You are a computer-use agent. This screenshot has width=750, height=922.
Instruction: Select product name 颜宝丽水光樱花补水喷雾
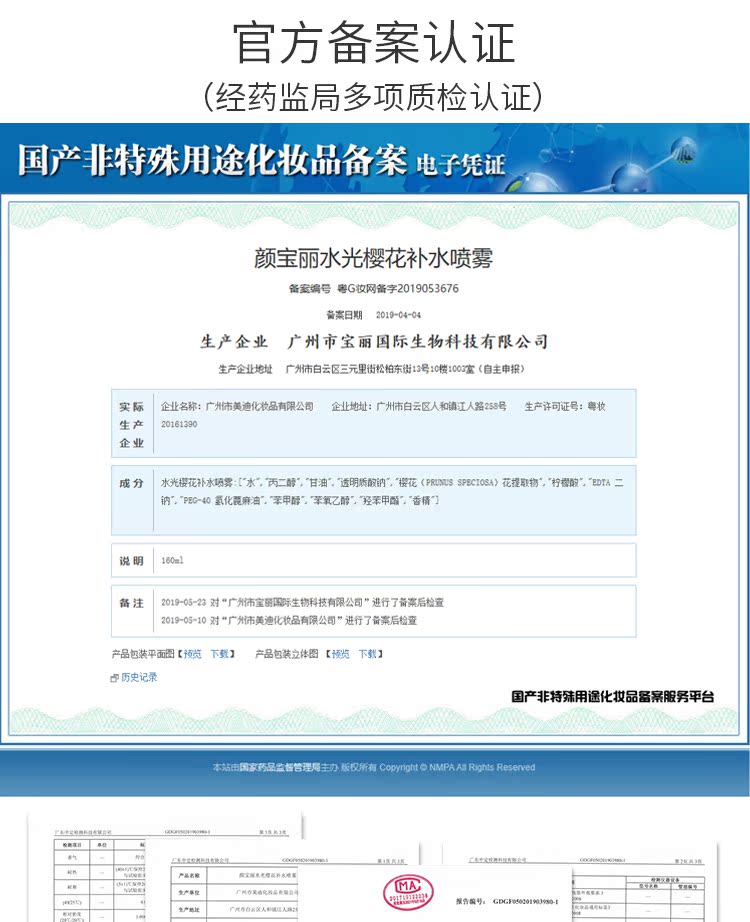pos(374,258)
